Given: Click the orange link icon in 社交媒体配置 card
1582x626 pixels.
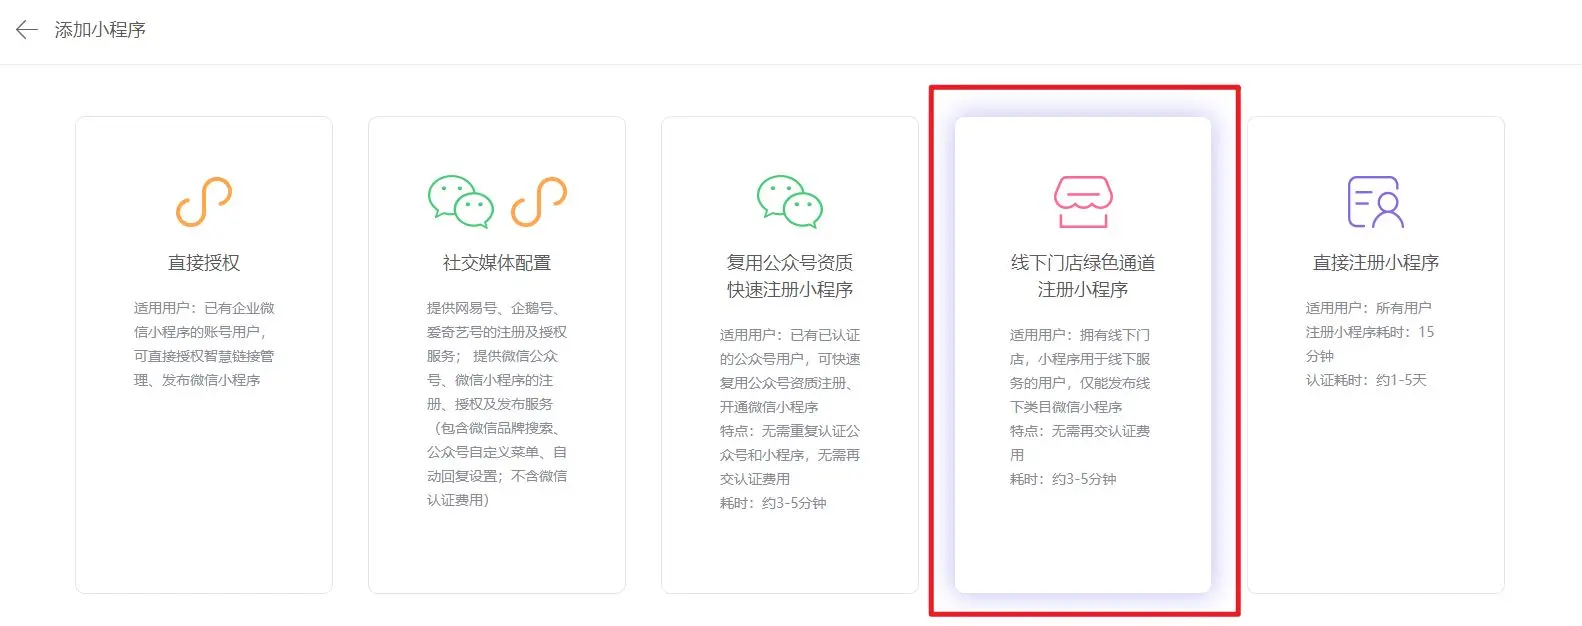Looking at the screenshot, I should pyautogui.click(x=539, y=202).
